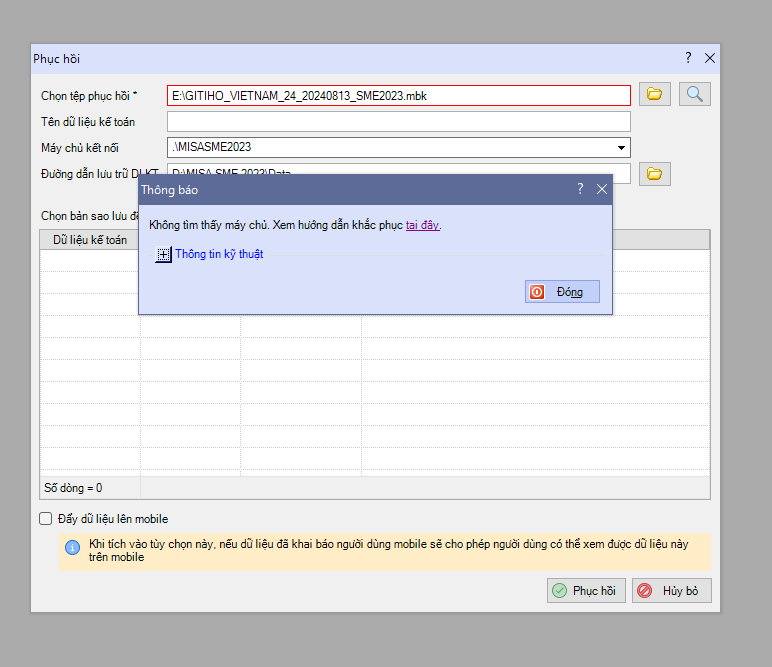Click the Phục hồi restore button

click(x=586, y=590)
